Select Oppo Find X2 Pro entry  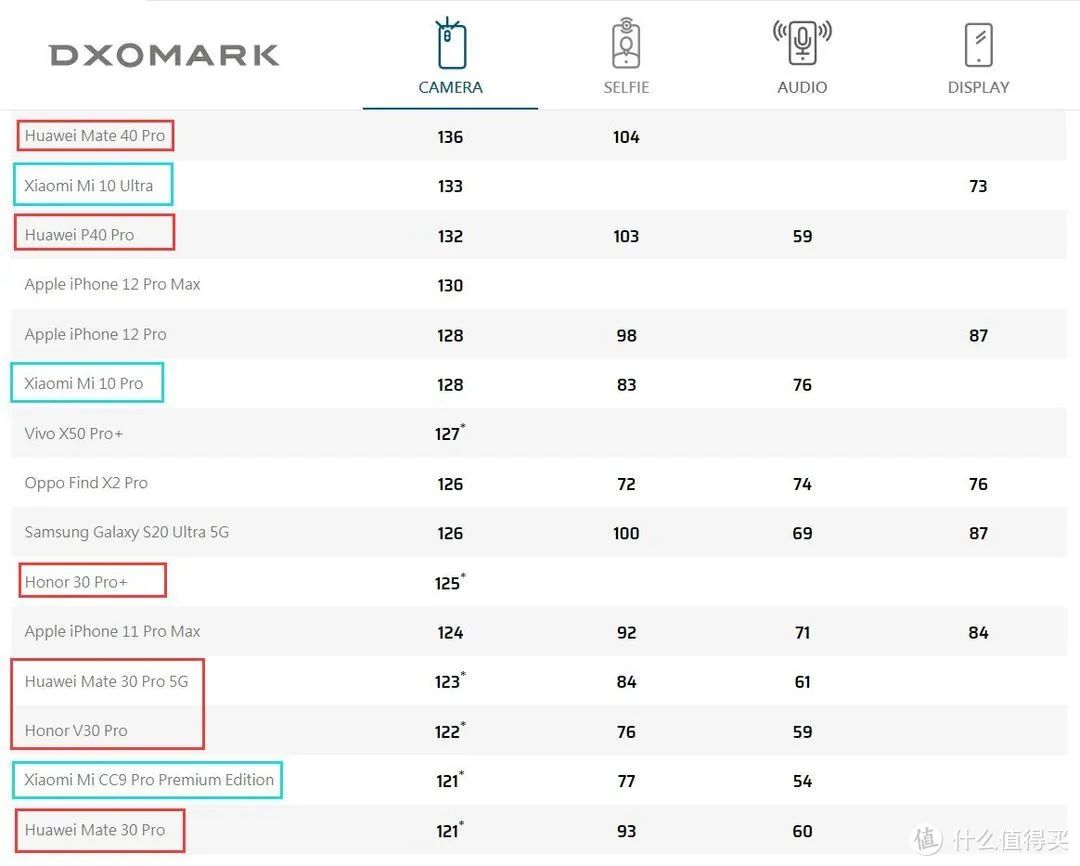pyautogui.click(x=86, y=483)
